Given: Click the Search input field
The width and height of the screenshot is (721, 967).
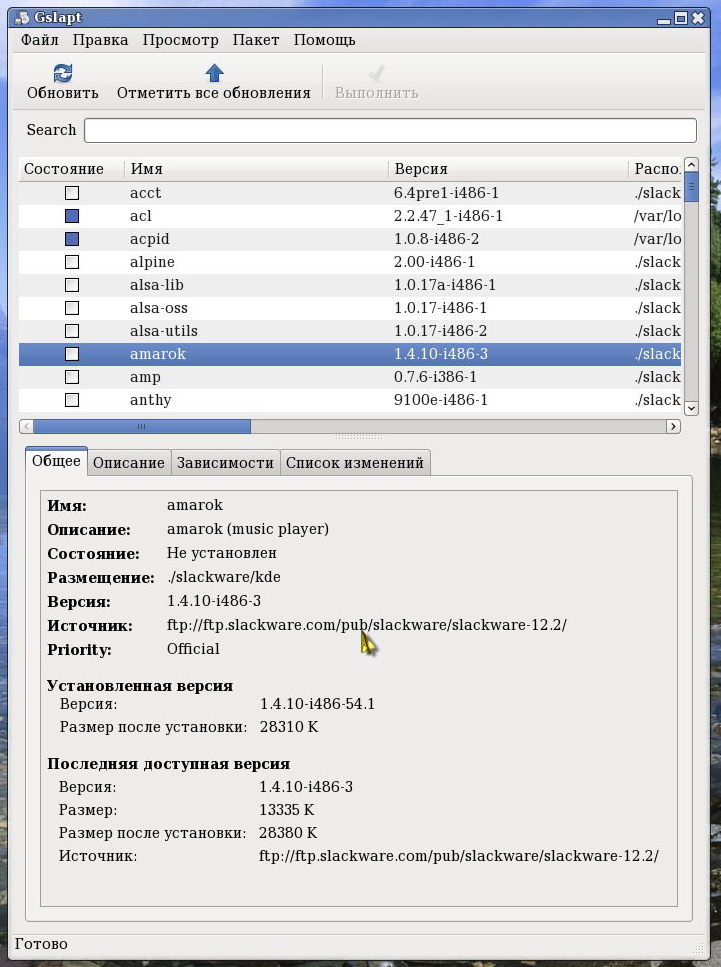Looking at the screenshot, I should (390, 130).
